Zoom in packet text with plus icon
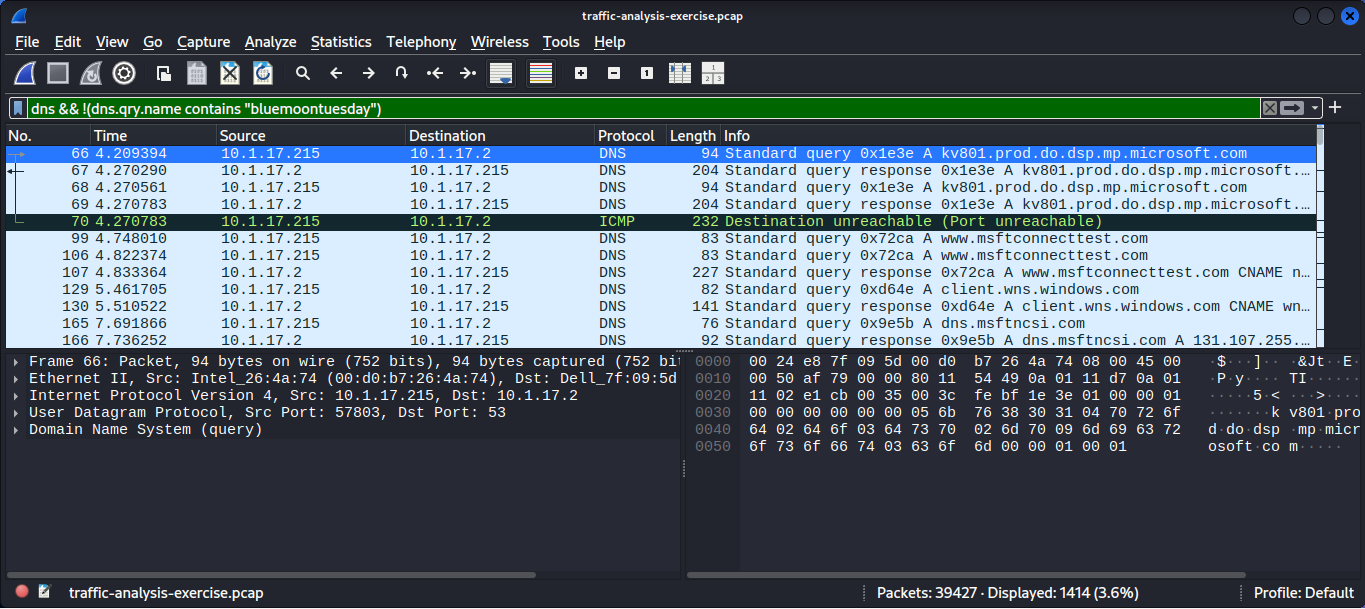1365x609 pixels. pos(581,73)
